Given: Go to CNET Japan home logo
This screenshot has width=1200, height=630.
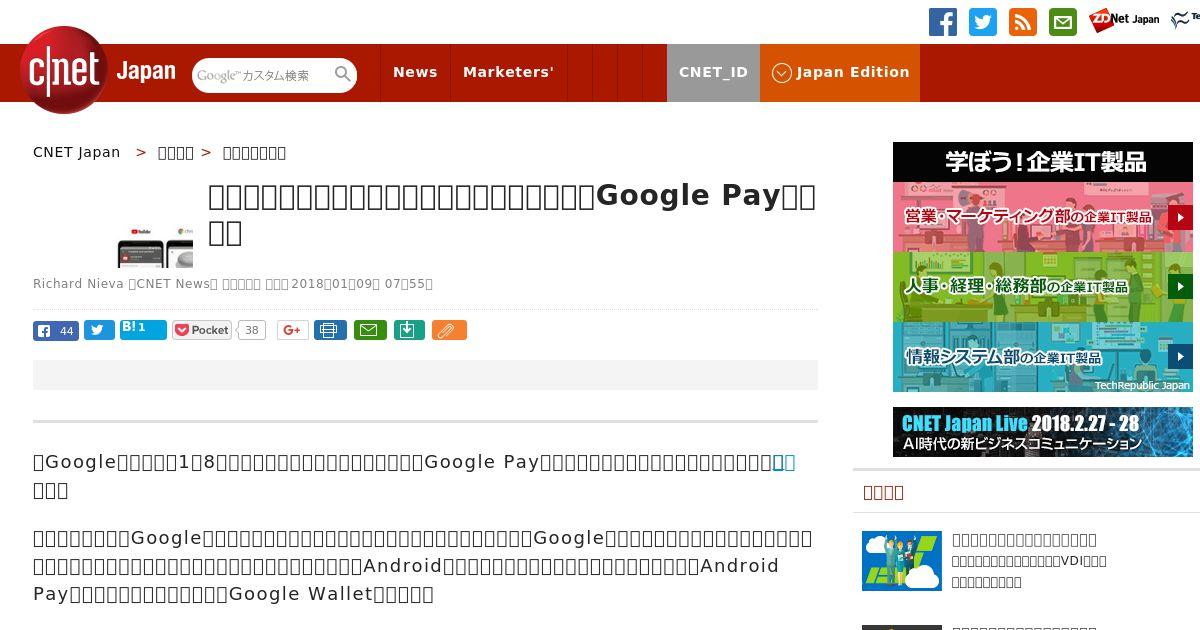Looking at the screenshot, I should (98, 71).
